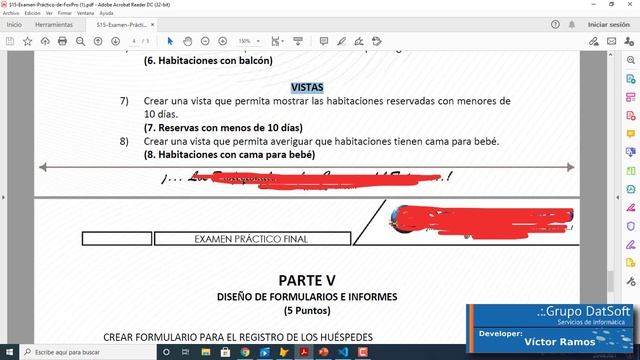Screen dimensions: 640x360
Task: Open Create PDF tool in right pane
Action: point(631,116)
